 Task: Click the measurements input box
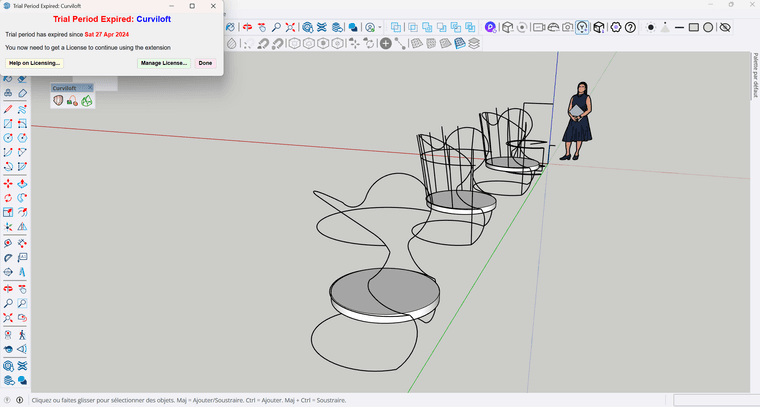pos(716,400)
